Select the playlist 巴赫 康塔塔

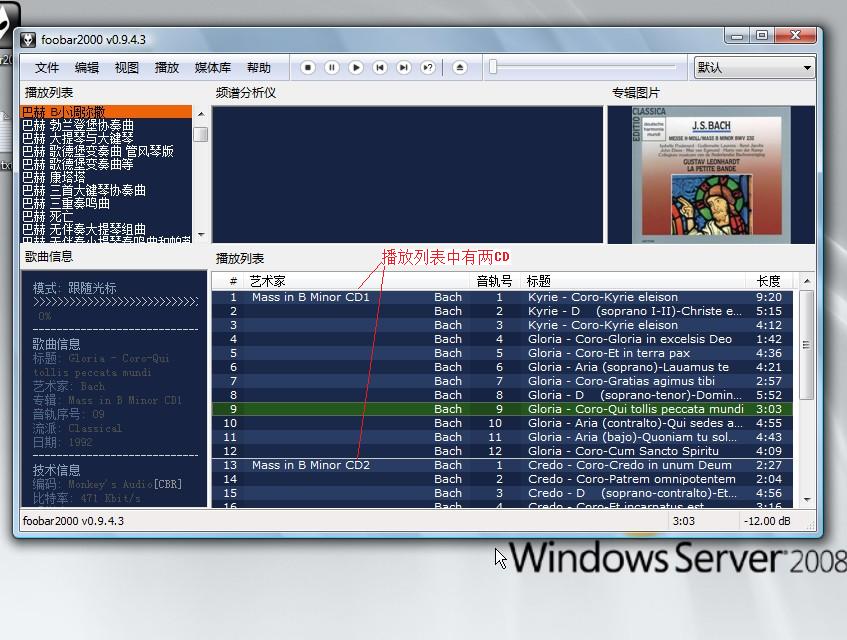[x=106, y=177]
